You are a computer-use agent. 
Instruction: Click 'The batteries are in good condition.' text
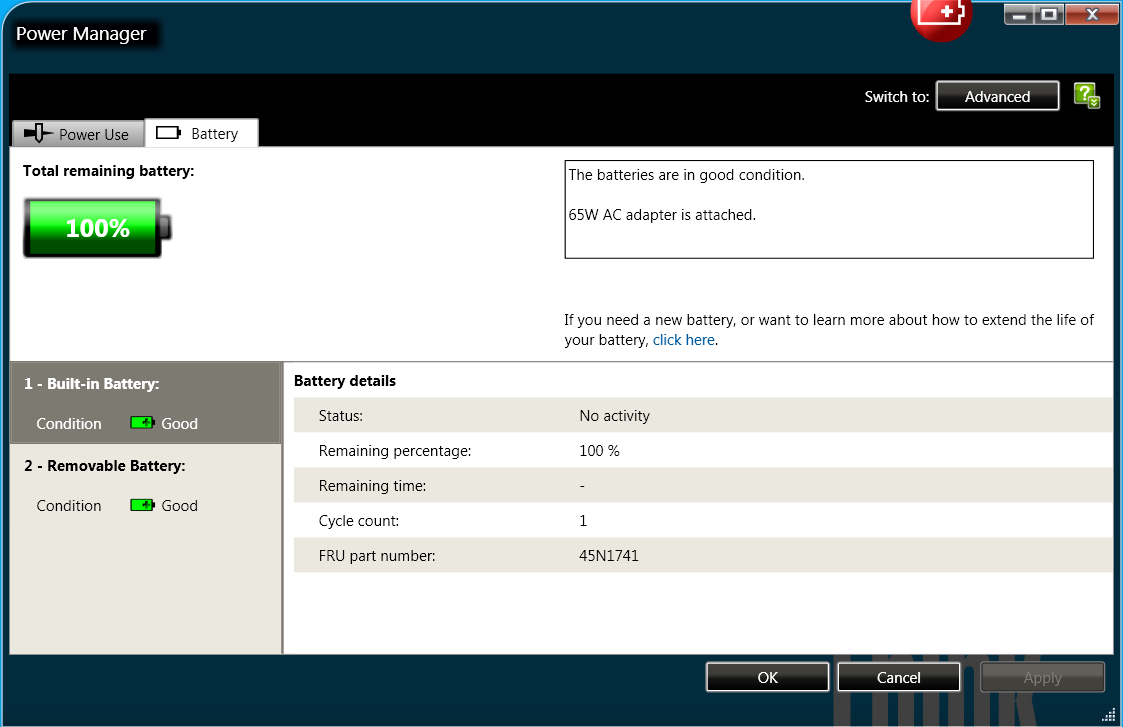pyautogui.click(x=686, y=175)
